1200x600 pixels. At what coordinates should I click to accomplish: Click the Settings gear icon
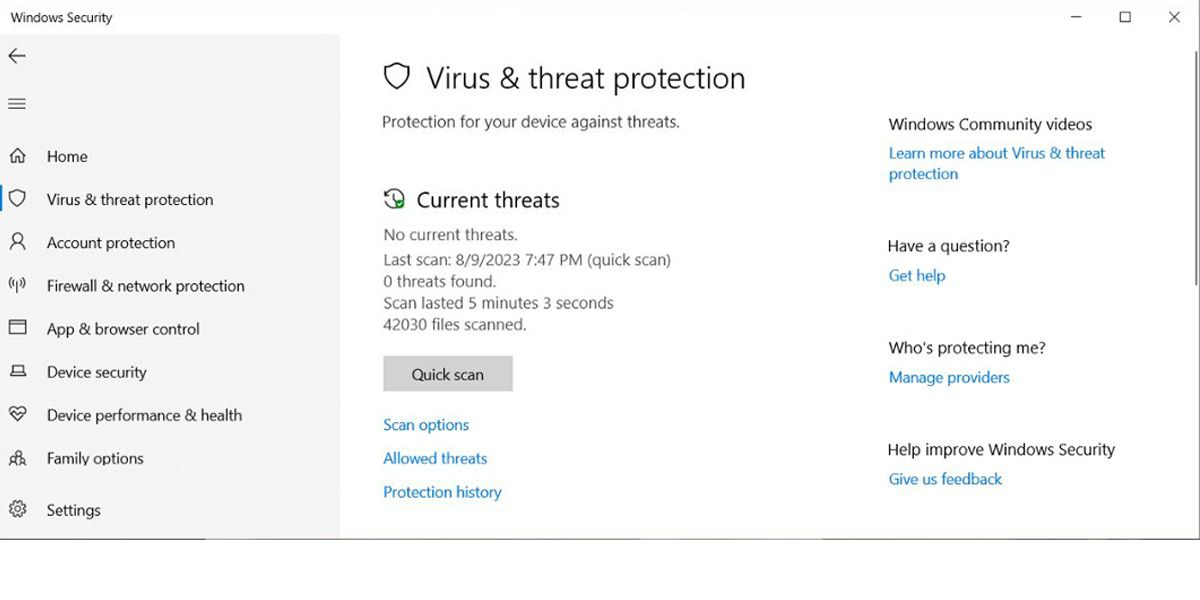17,509
